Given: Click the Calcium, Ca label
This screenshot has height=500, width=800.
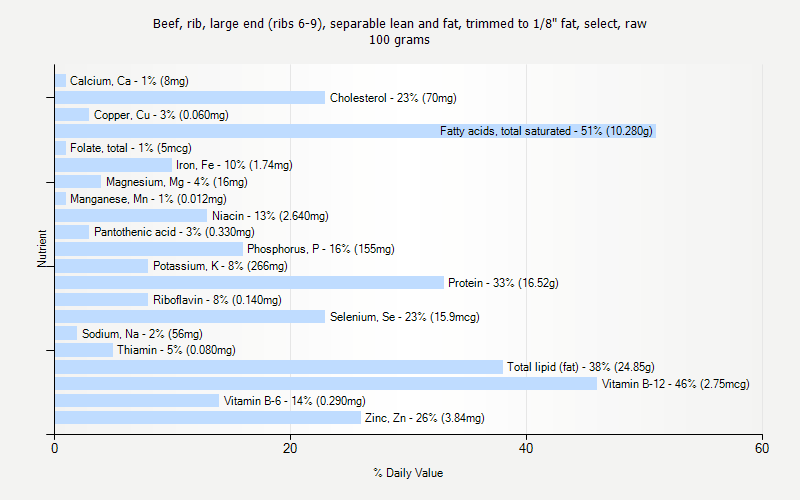Looking at the screenshot, I should (x=129, y=81).
